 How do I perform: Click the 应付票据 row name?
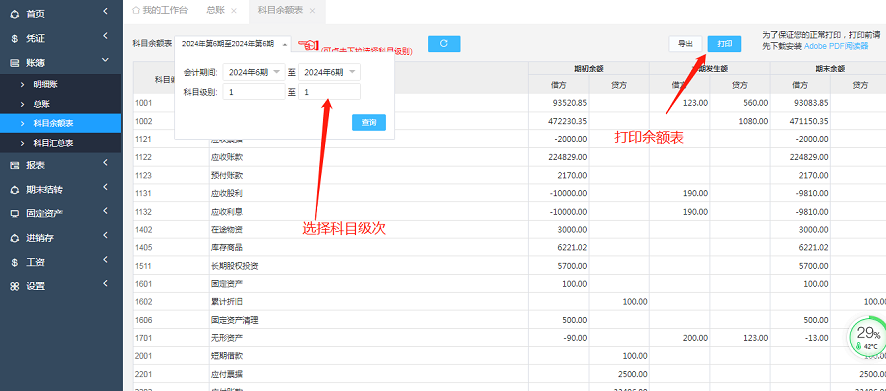pyautogui.click(x=227, y=375)
